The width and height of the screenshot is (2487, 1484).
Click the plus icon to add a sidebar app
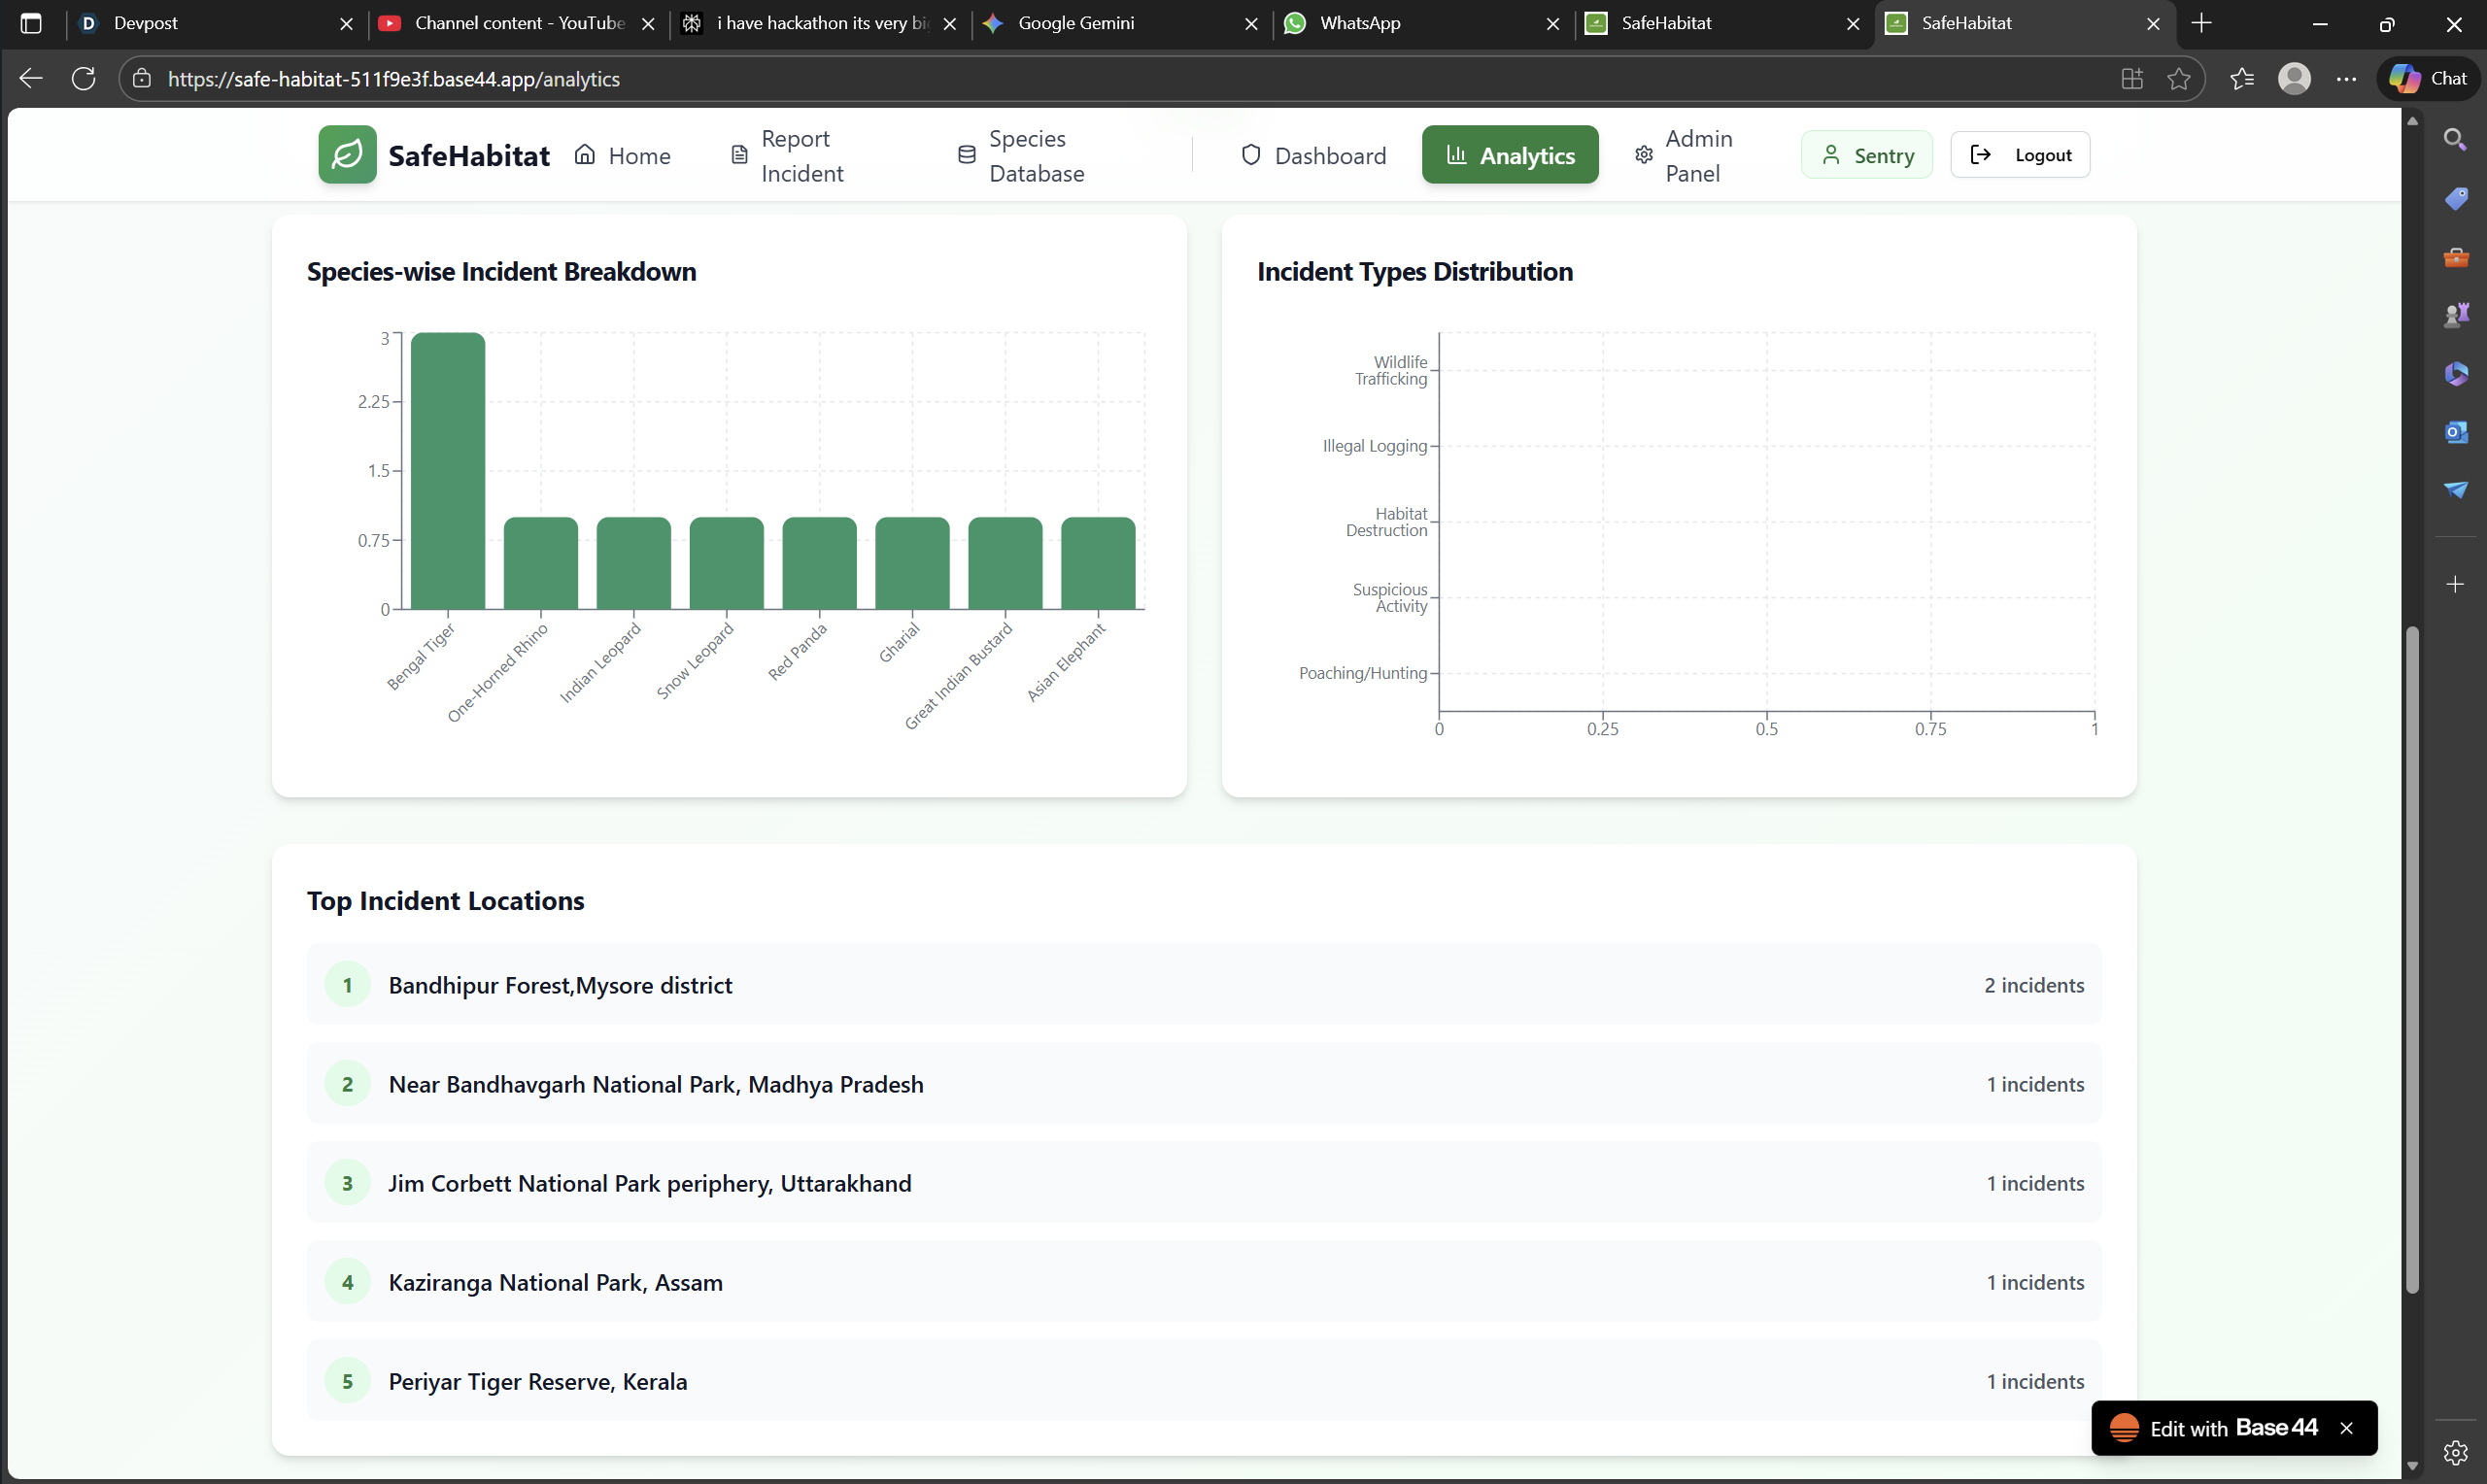coord(2455,584)
